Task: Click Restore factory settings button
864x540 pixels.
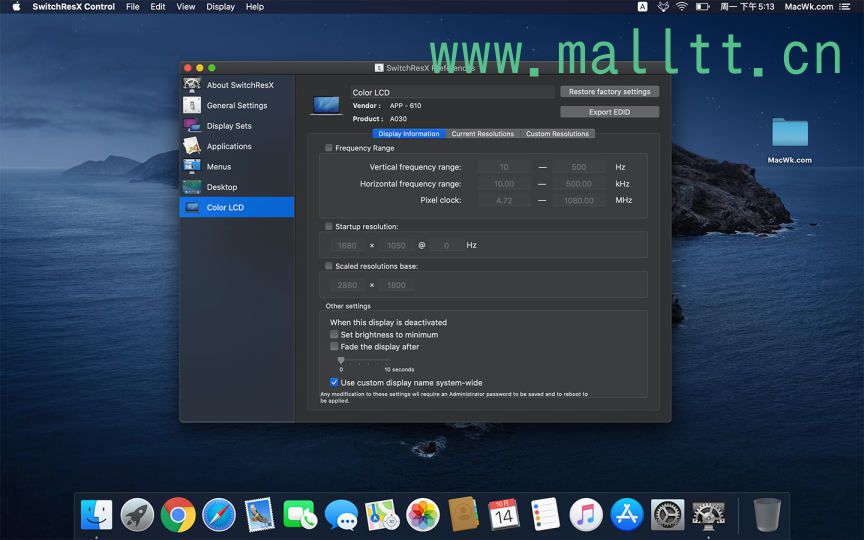Action: coord(609,91)
